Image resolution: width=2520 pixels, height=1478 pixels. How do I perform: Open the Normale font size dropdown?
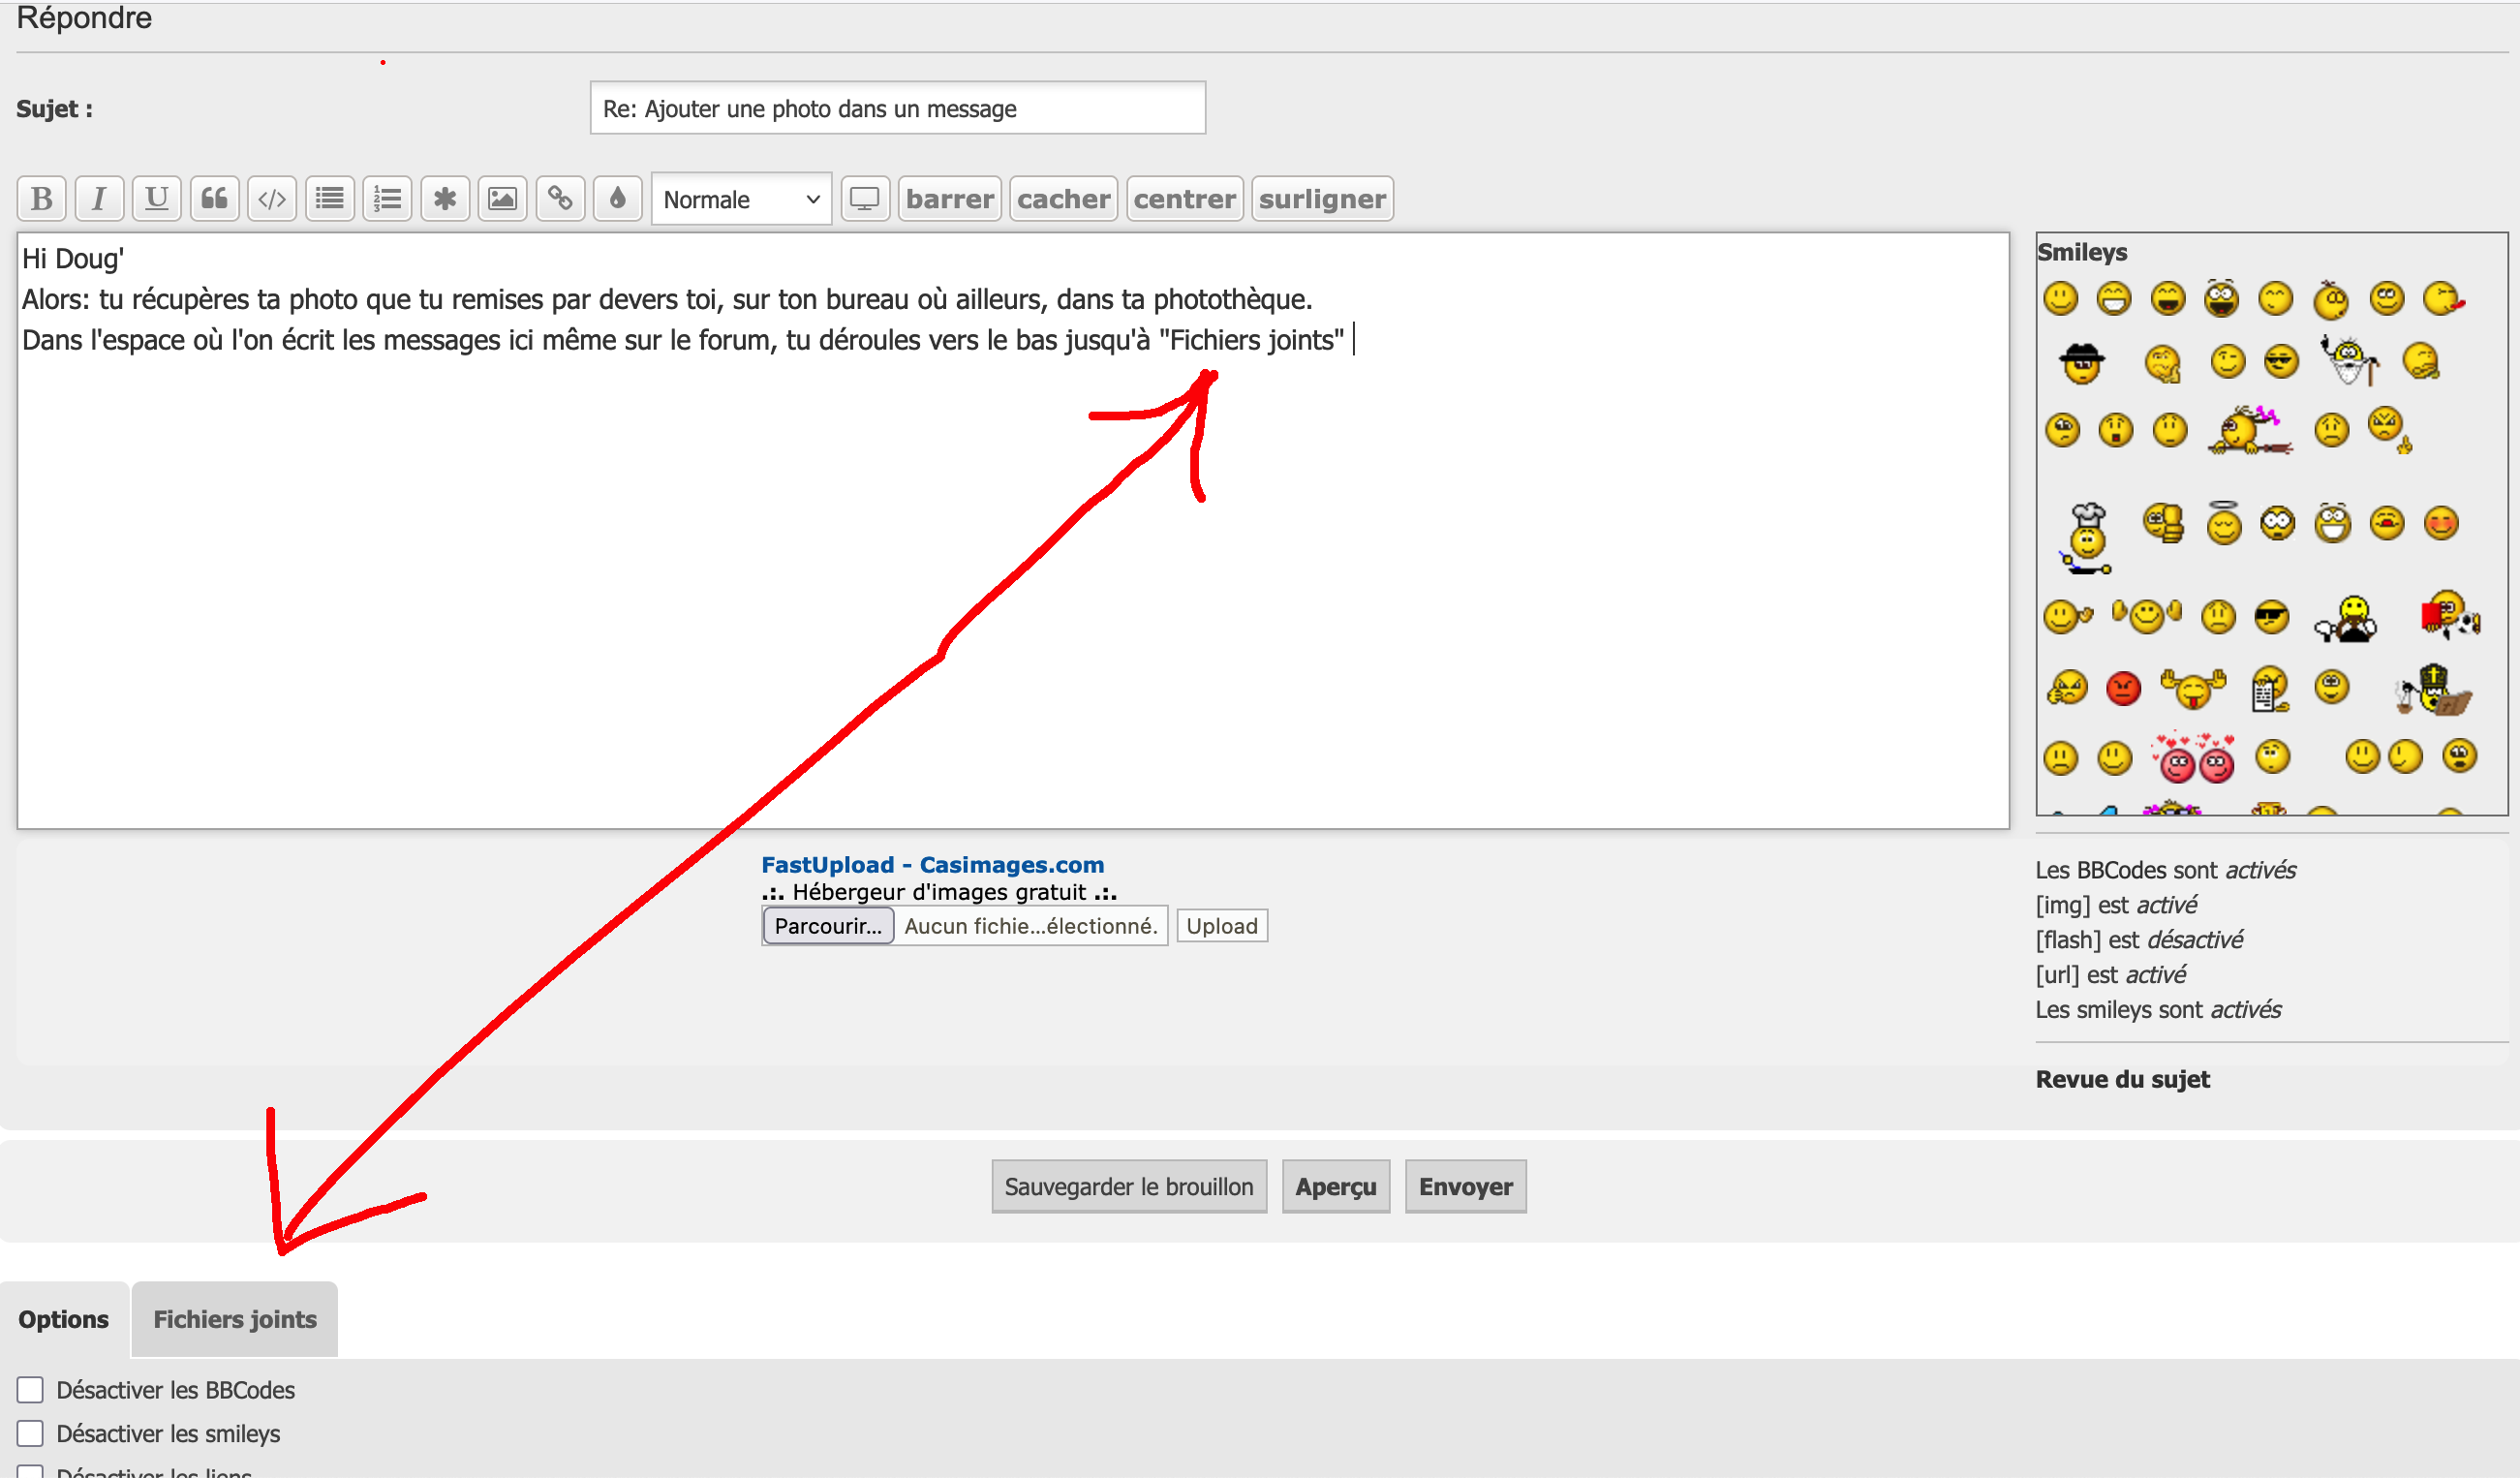(741, 200)
